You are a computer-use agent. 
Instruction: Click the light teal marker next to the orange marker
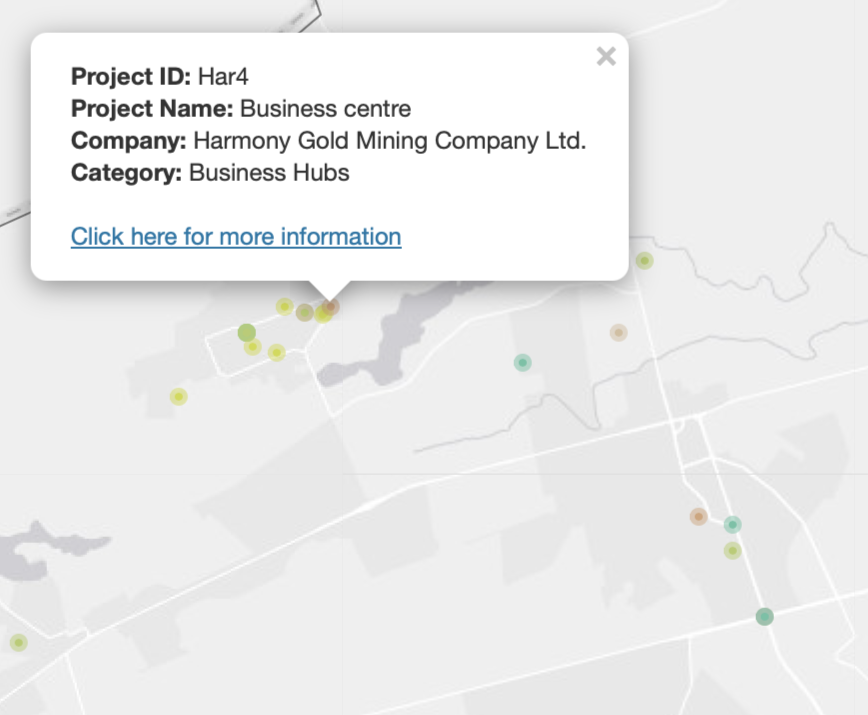pos(732,524)
